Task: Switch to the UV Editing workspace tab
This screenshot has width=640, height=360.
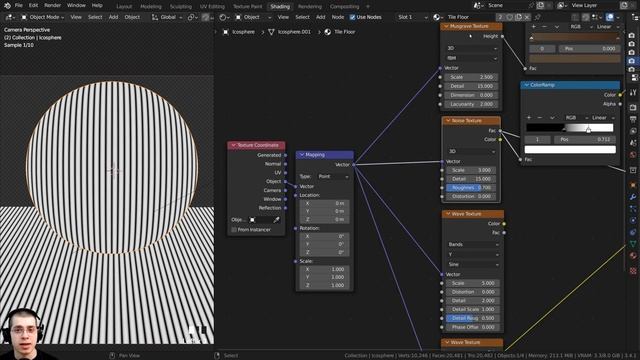Action: [x=212, y=7]
